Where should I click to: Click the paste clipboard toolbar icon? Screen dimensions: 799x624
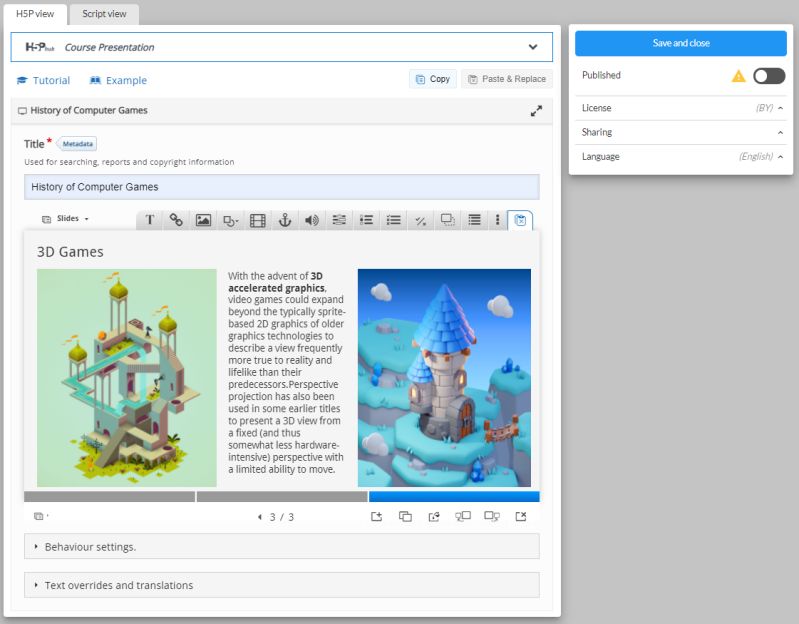pos(520,221)
